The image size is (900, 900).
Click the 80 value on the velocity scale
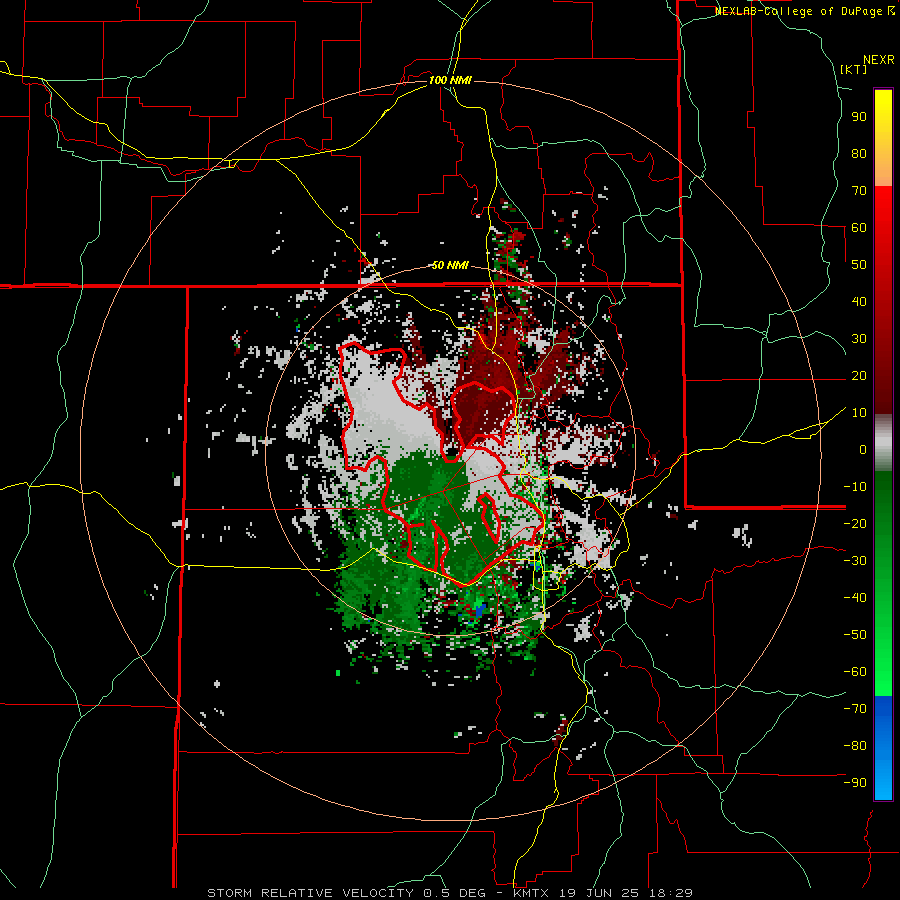[859, 154]
